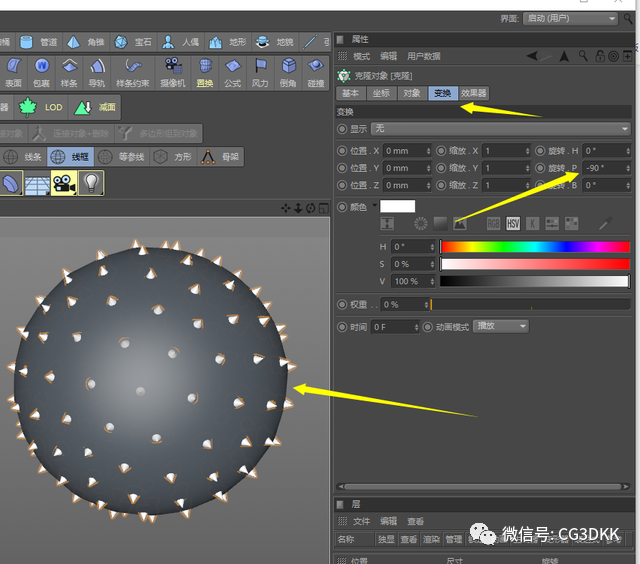Choose the 公式 formula deformer
The height and width of the screenshot is (564, 640).
pos(233,73)
